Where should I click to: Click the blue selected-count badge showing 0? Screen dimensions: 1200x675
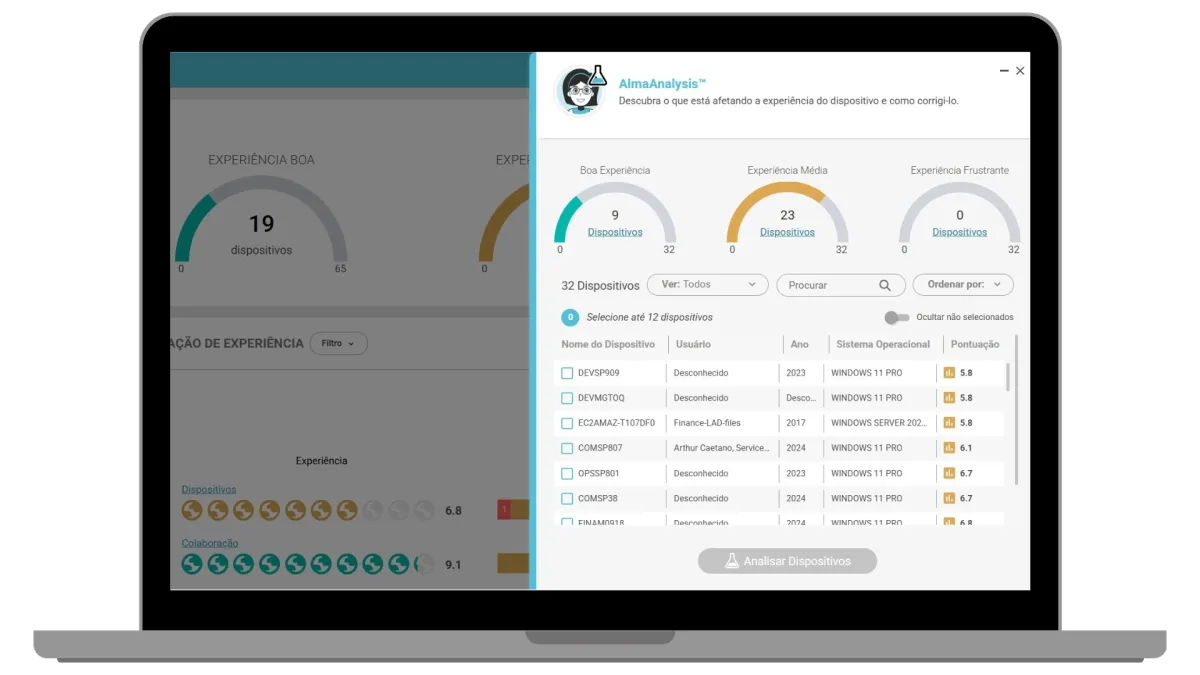pyautogui.click(x=570, y=317)
